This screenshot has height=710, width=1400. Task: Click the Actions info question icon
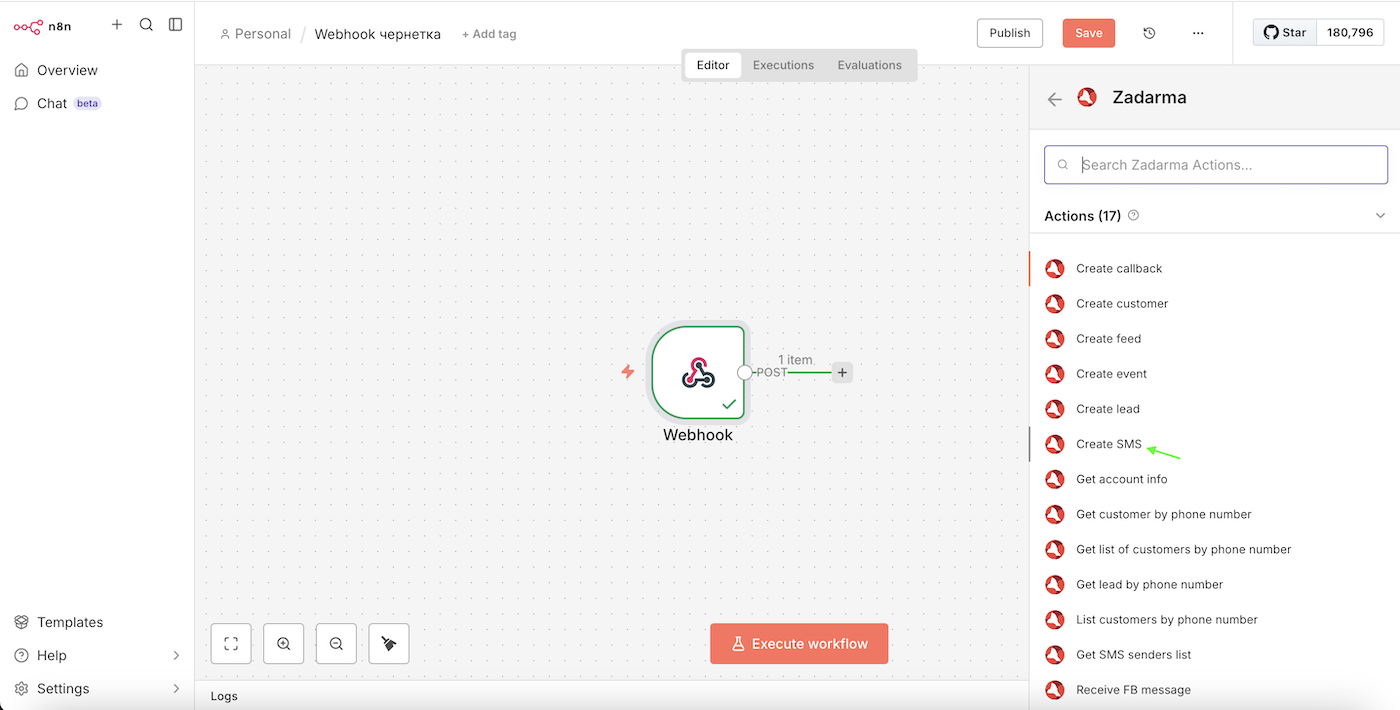pos(1133,216)
